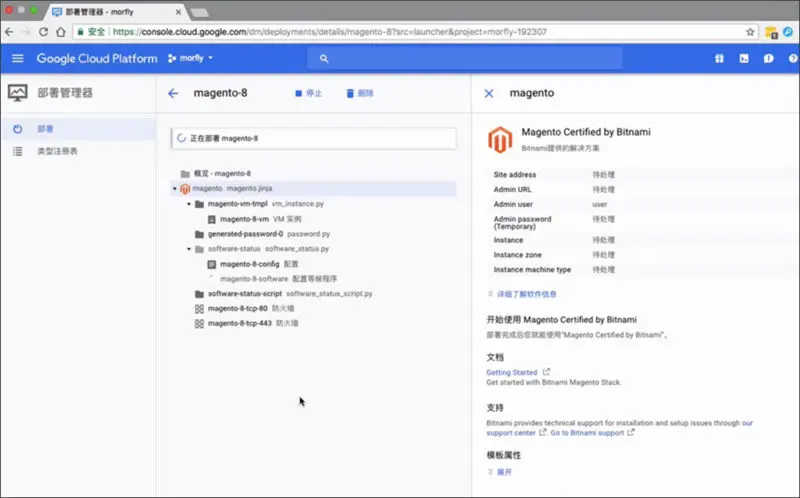800x498 pixels.
Task: Click folder icon beside magento-vm-tmpl
Action: click(x=199, y=204)
